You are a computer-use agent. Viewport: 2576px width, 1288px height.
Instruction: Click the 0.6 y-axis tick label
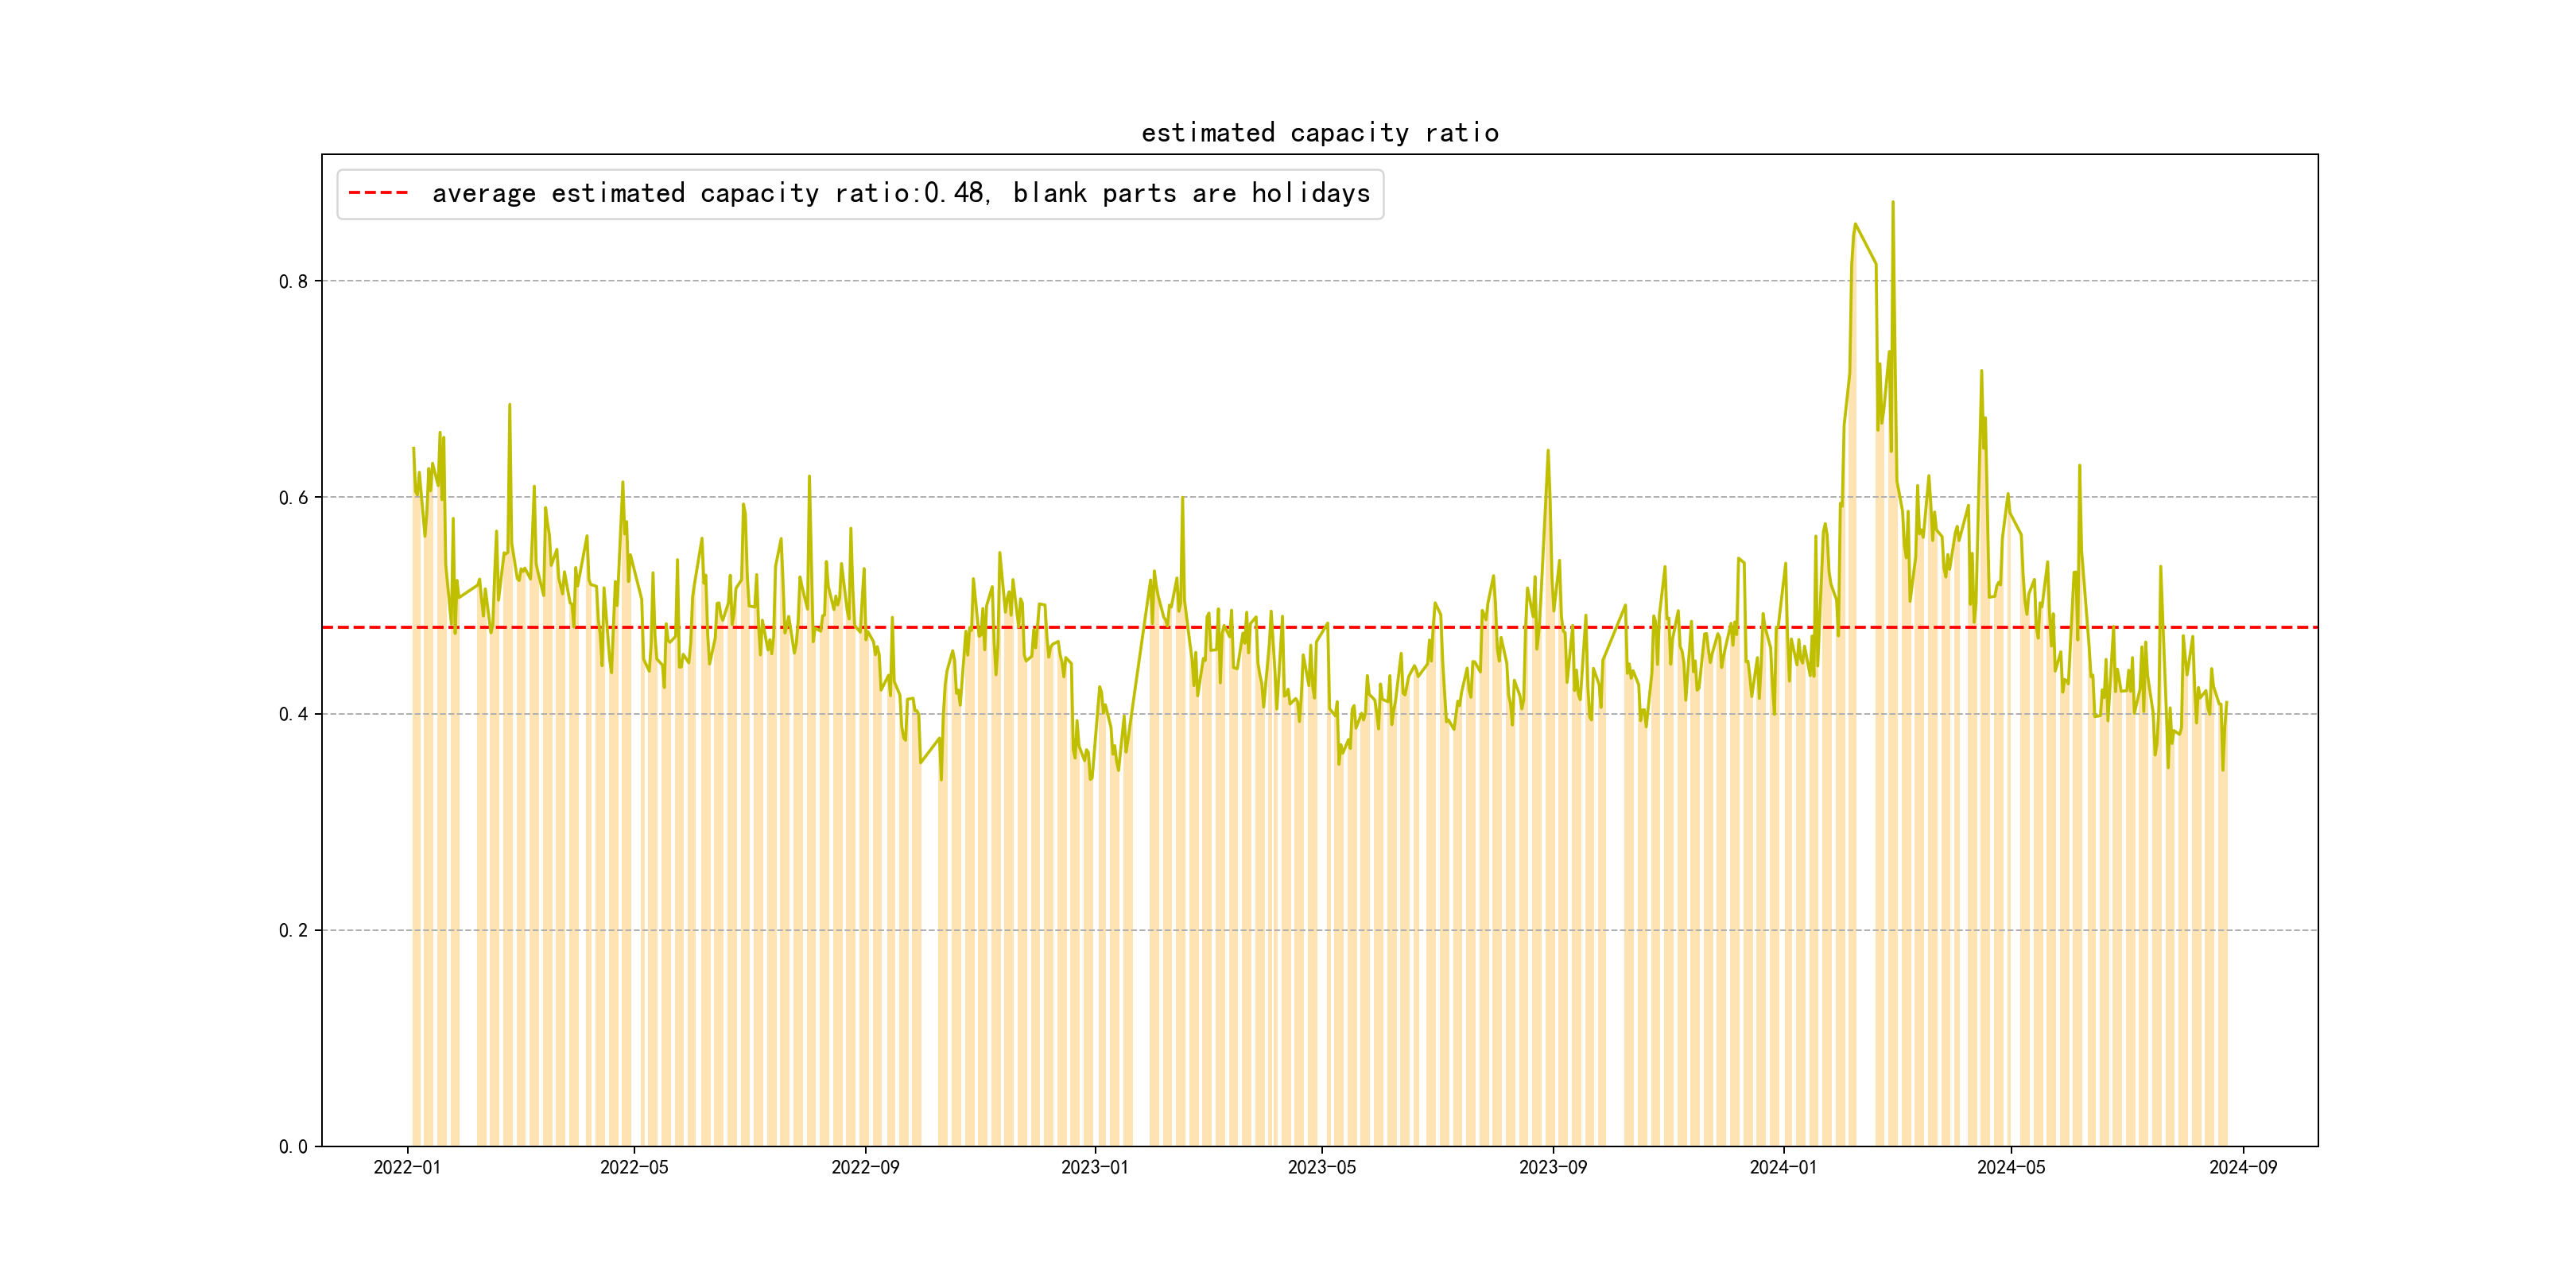[293, 498]
